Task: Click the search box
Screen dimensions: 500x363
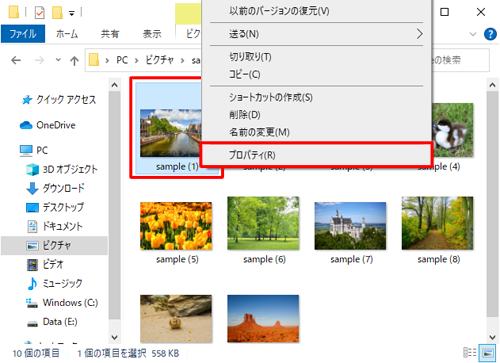Action: [x=461, y=60]
